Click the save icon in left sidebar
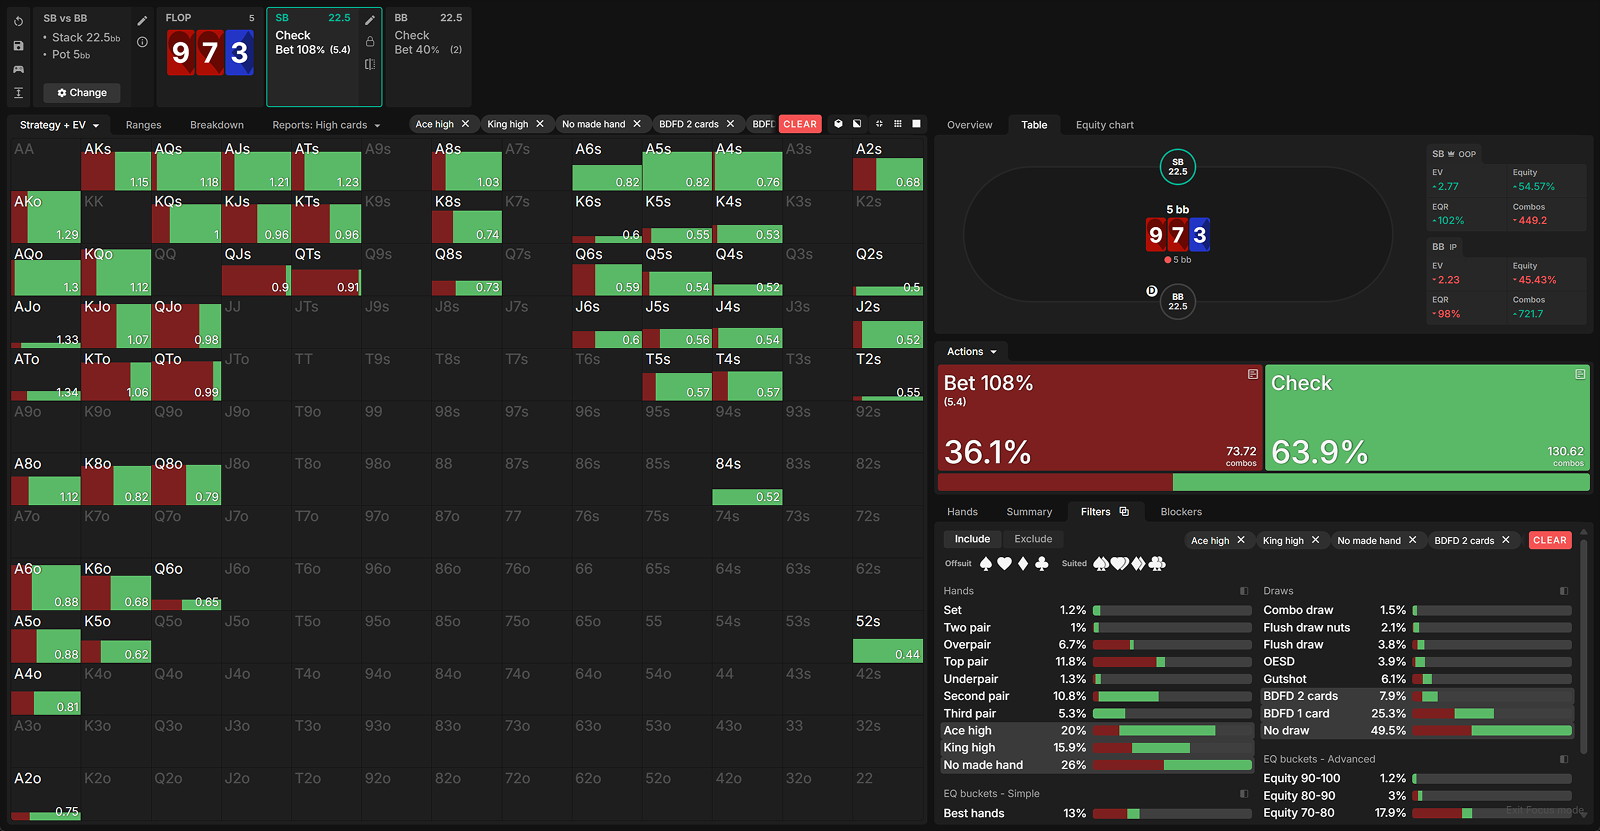The image size is (1600, 831). (18, 46)
